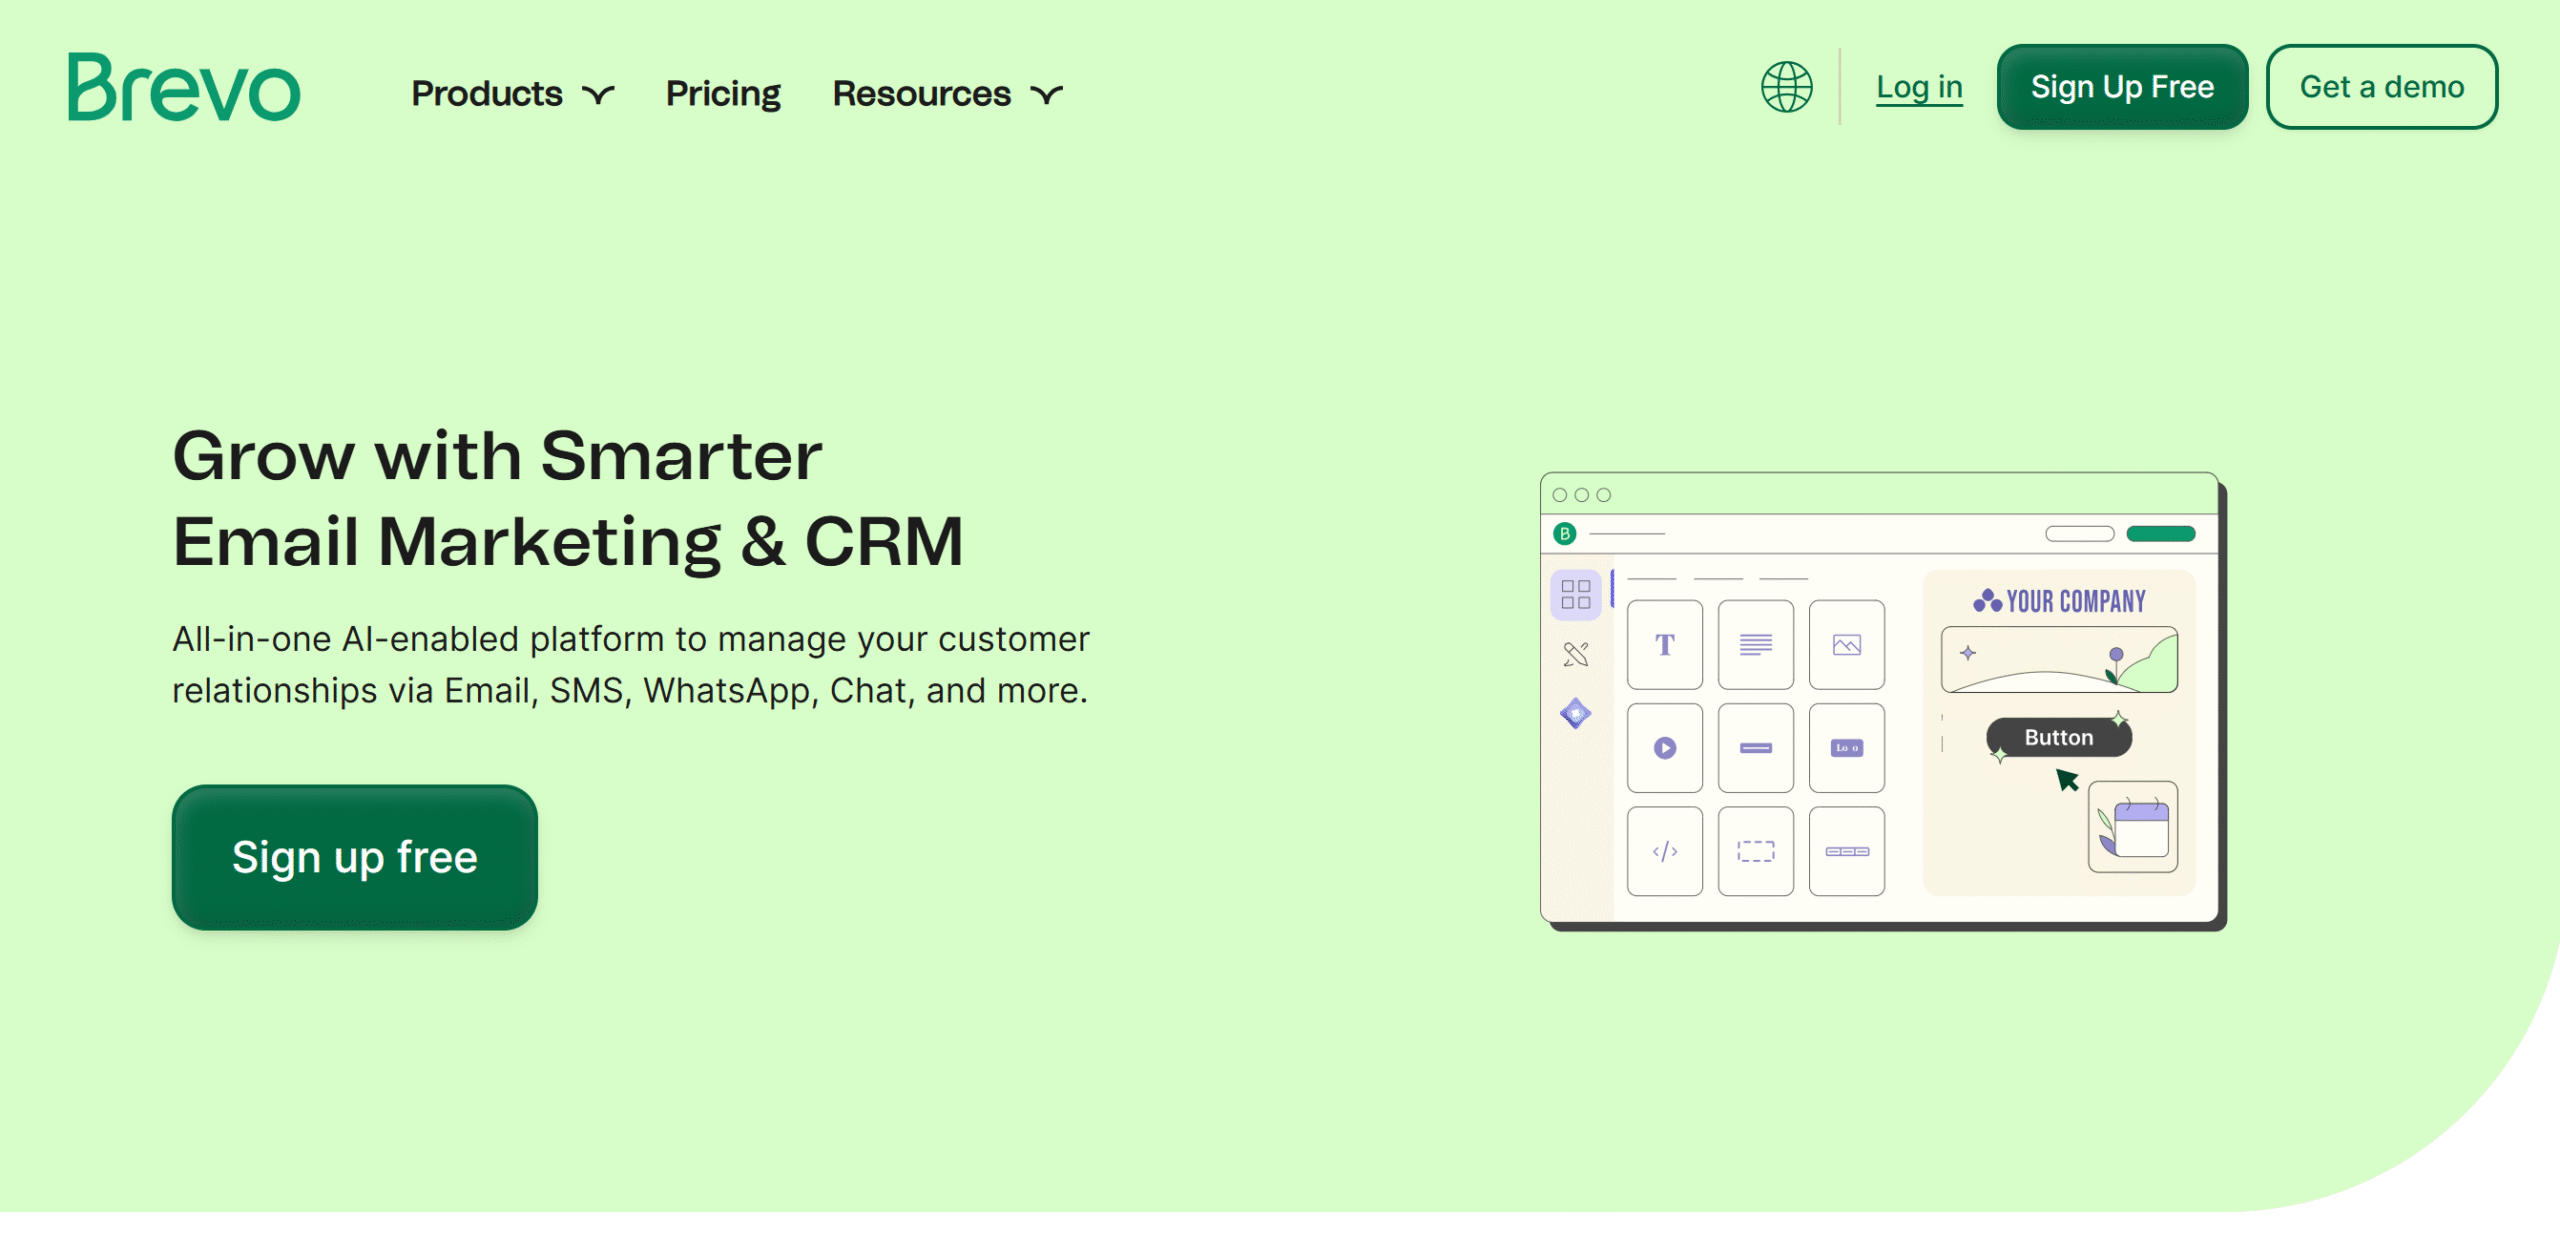The image size is (2560, 1255).
Task: Follow the Log in link
Action: [x=1919, y=88]
